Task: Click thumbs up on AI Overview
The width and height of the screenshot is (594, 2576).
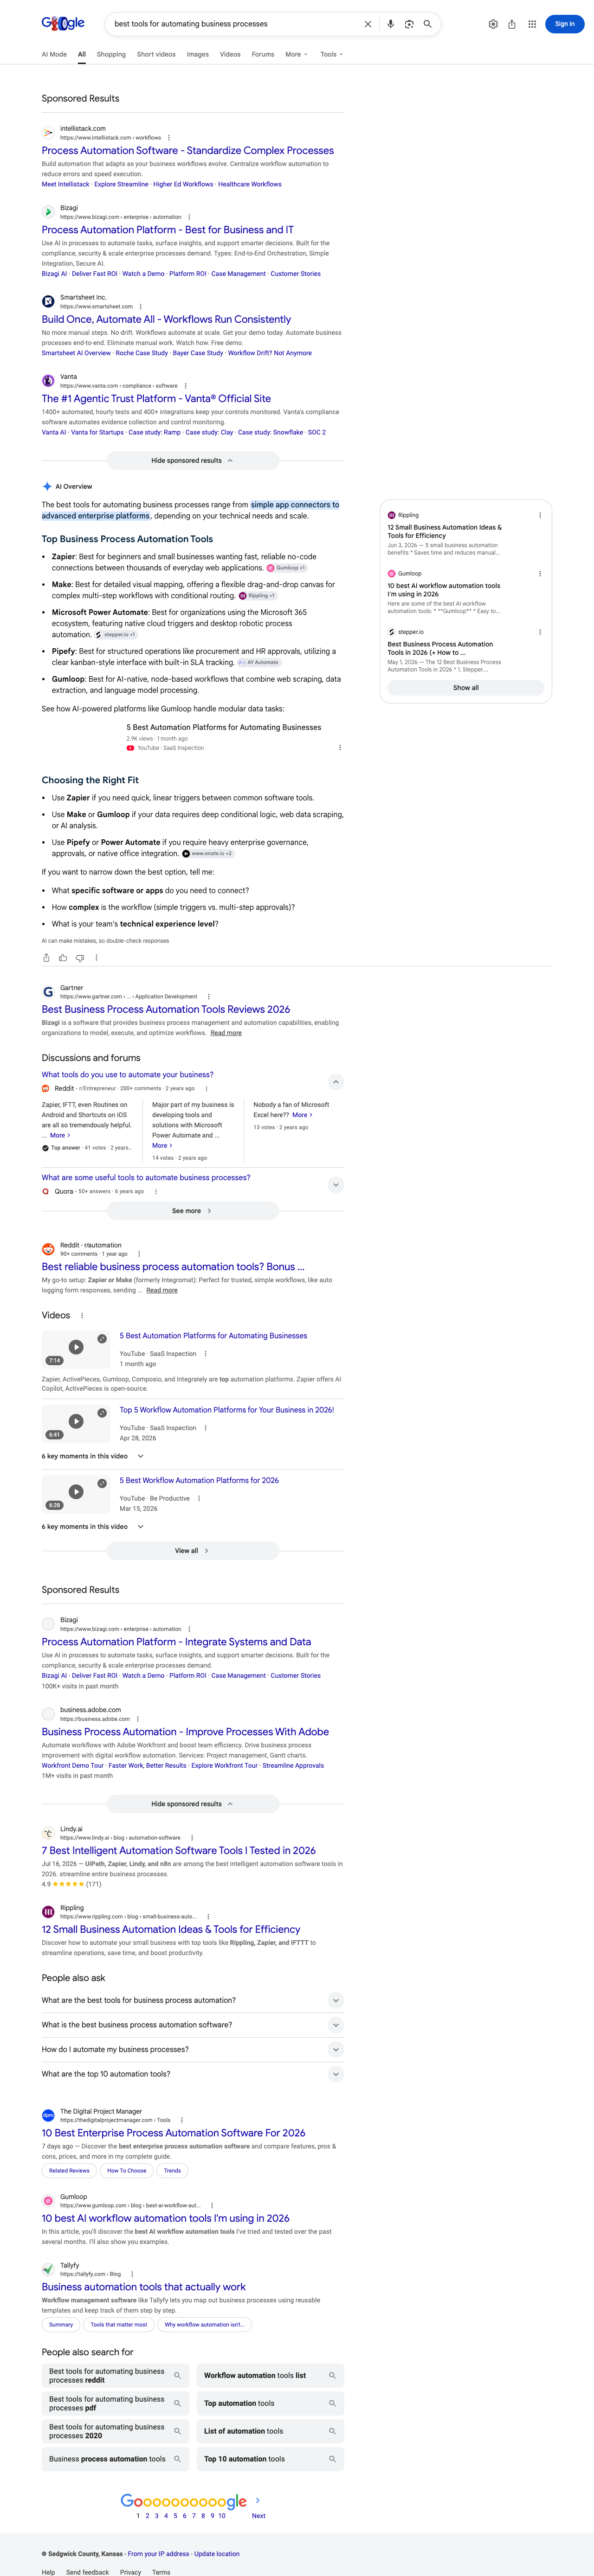Action: click(63, 958)
